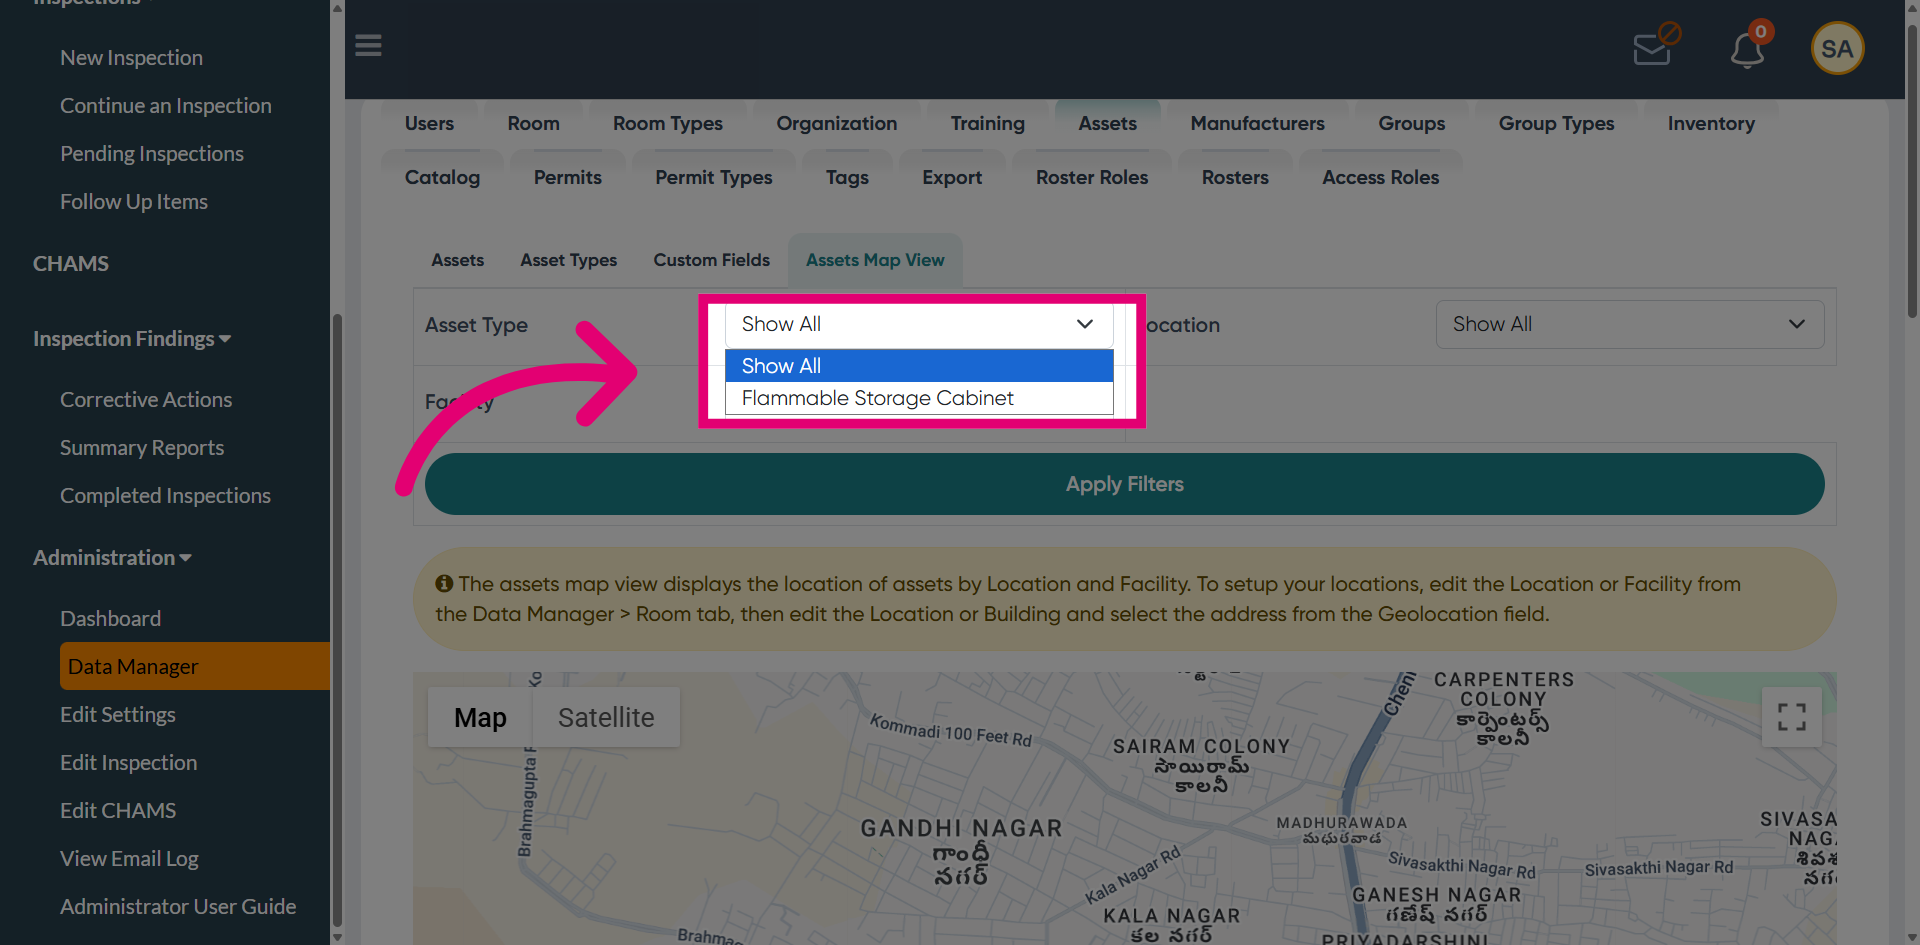Select the Map view button
This screenshot has width=1920, height=945.
point(480,717)
